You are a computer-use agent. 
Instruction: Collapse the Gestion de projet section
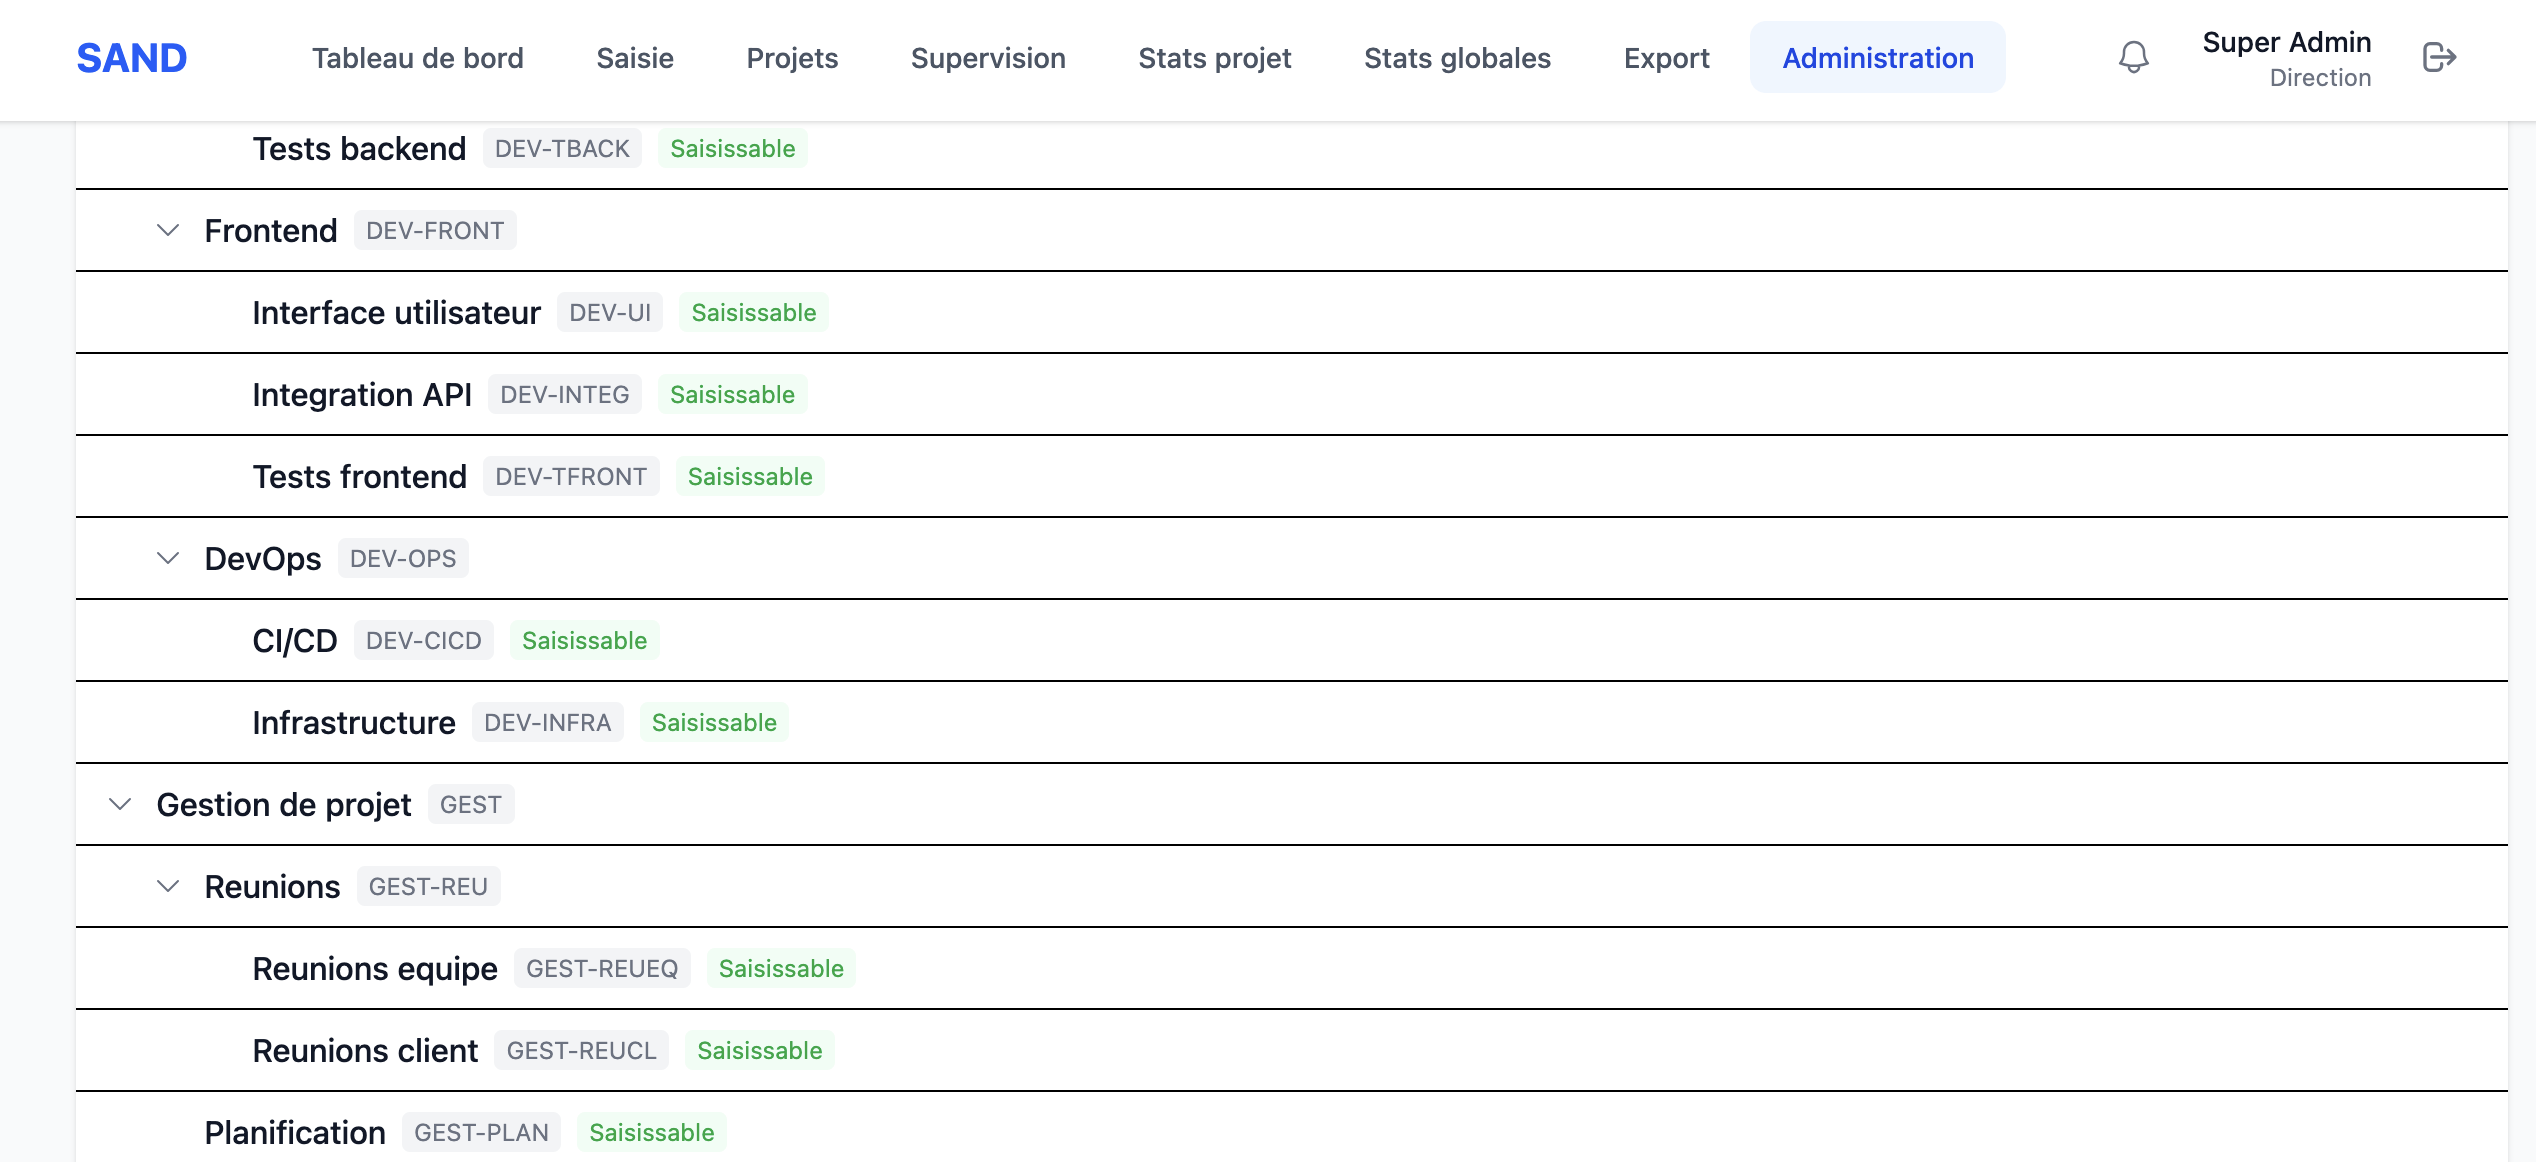[x=120, y=805]
